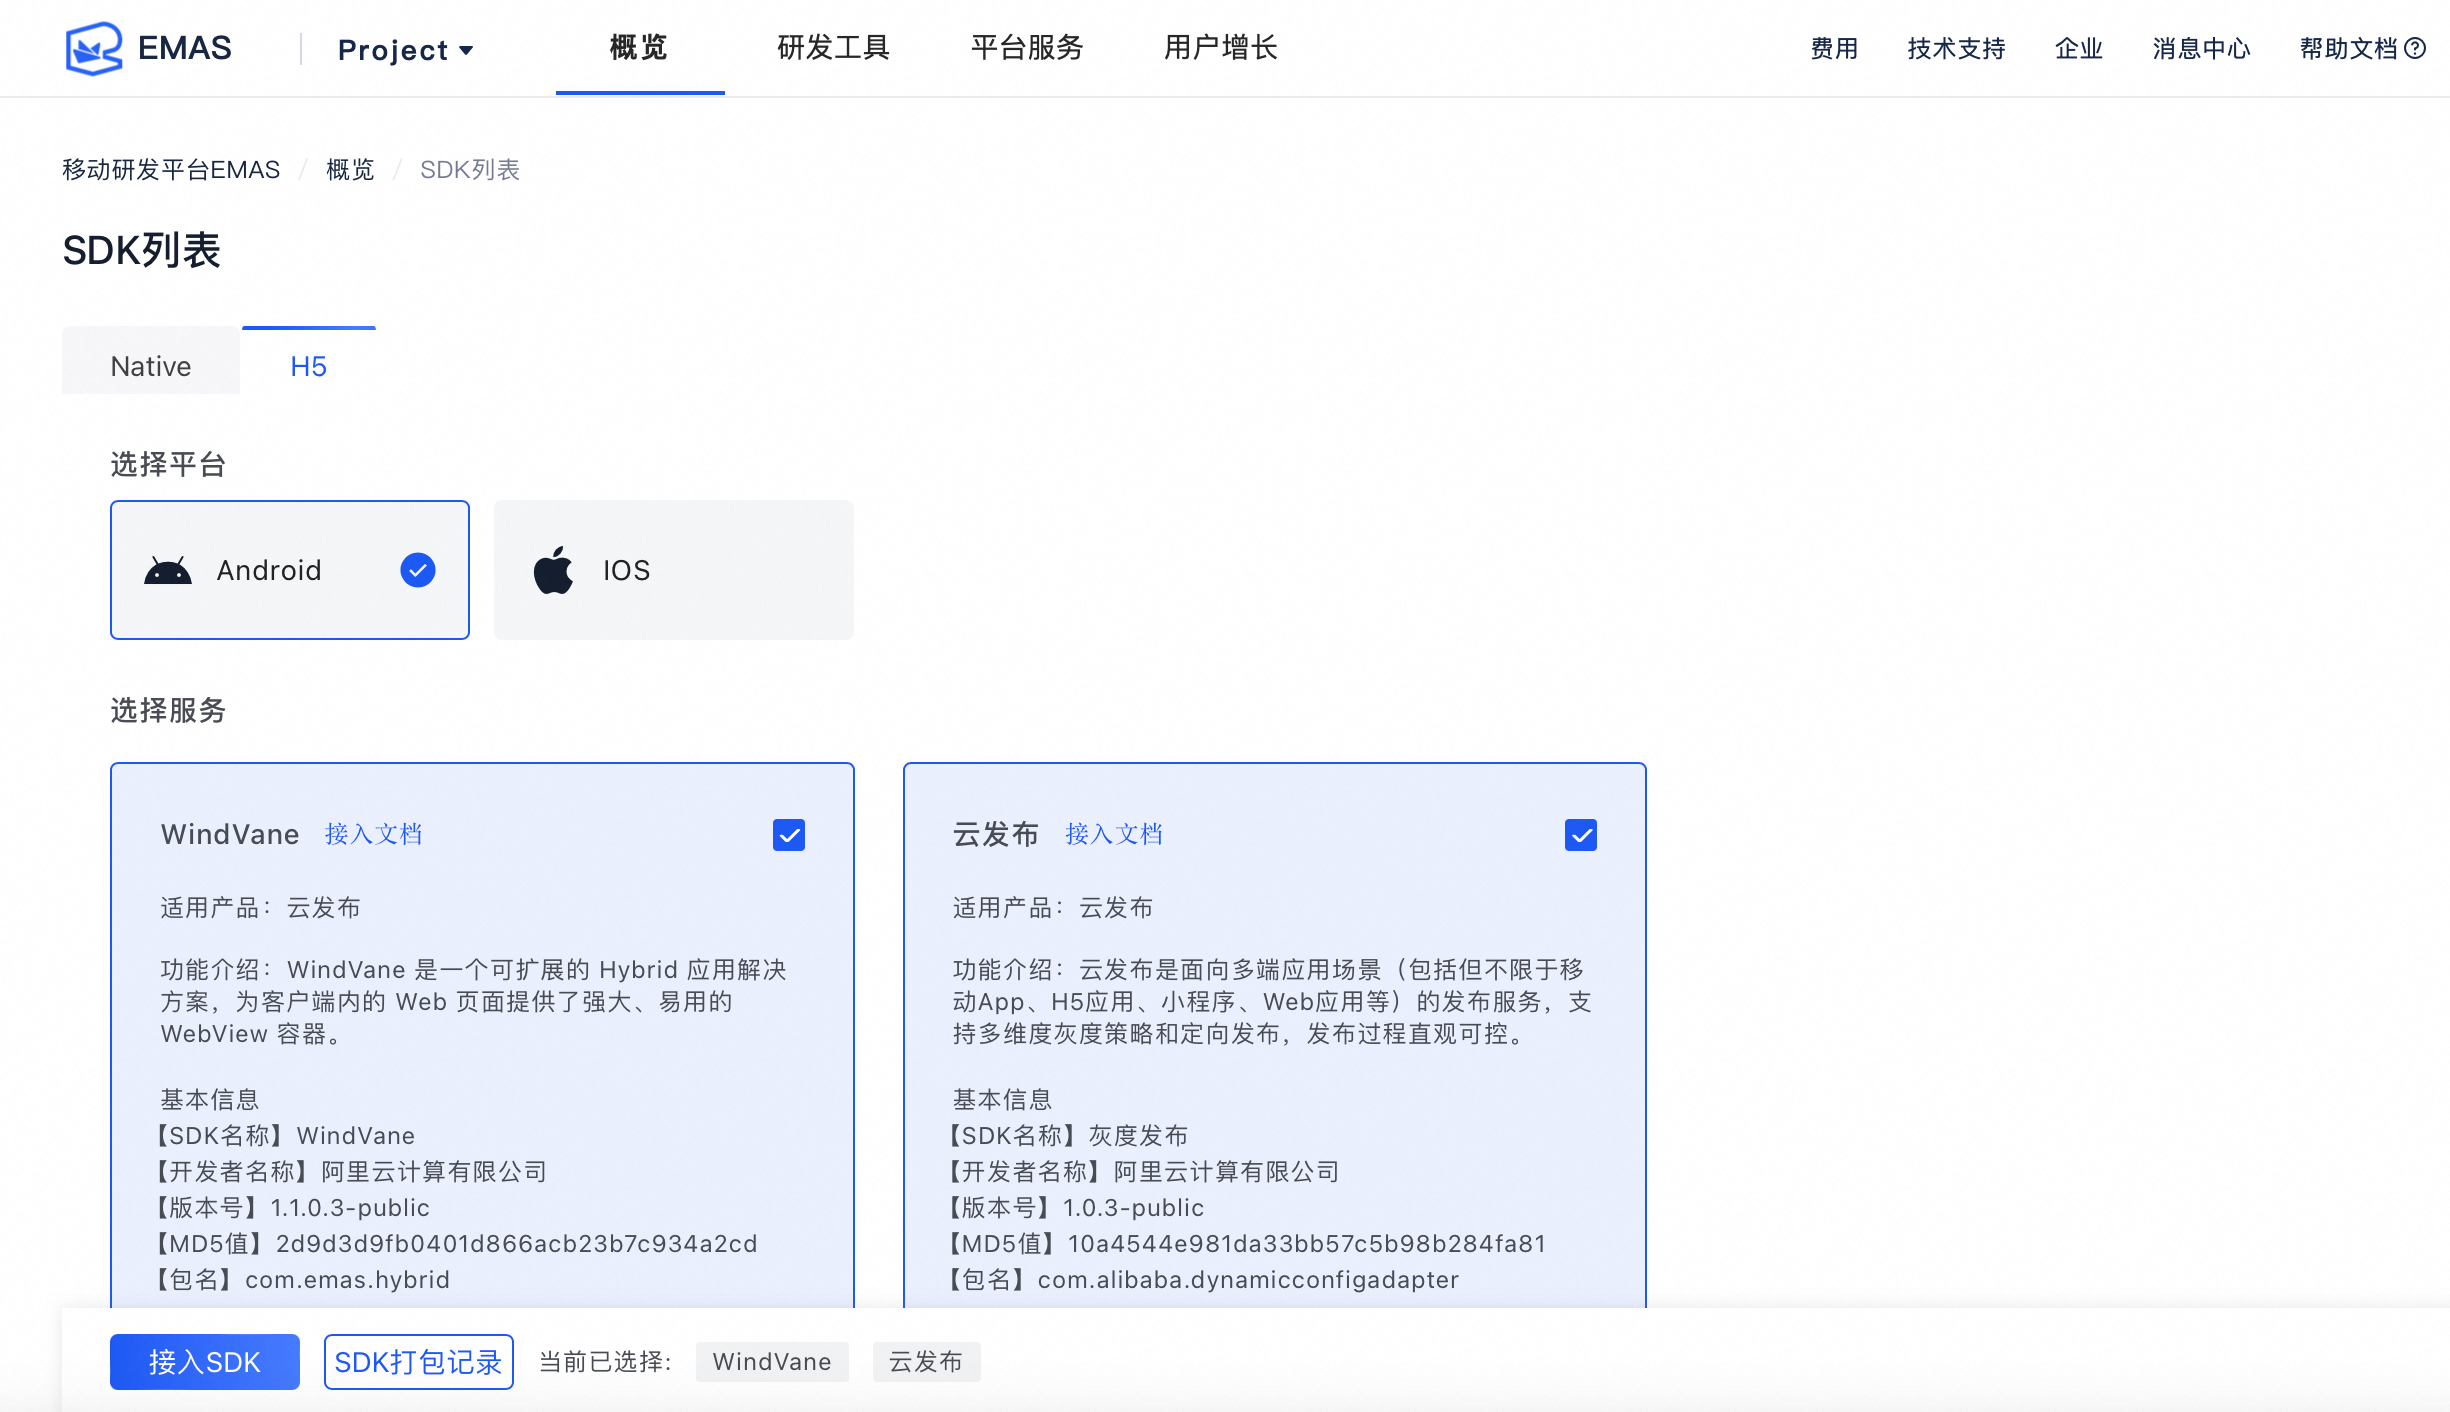Open the 用户增长 menu

[1220, 47]
